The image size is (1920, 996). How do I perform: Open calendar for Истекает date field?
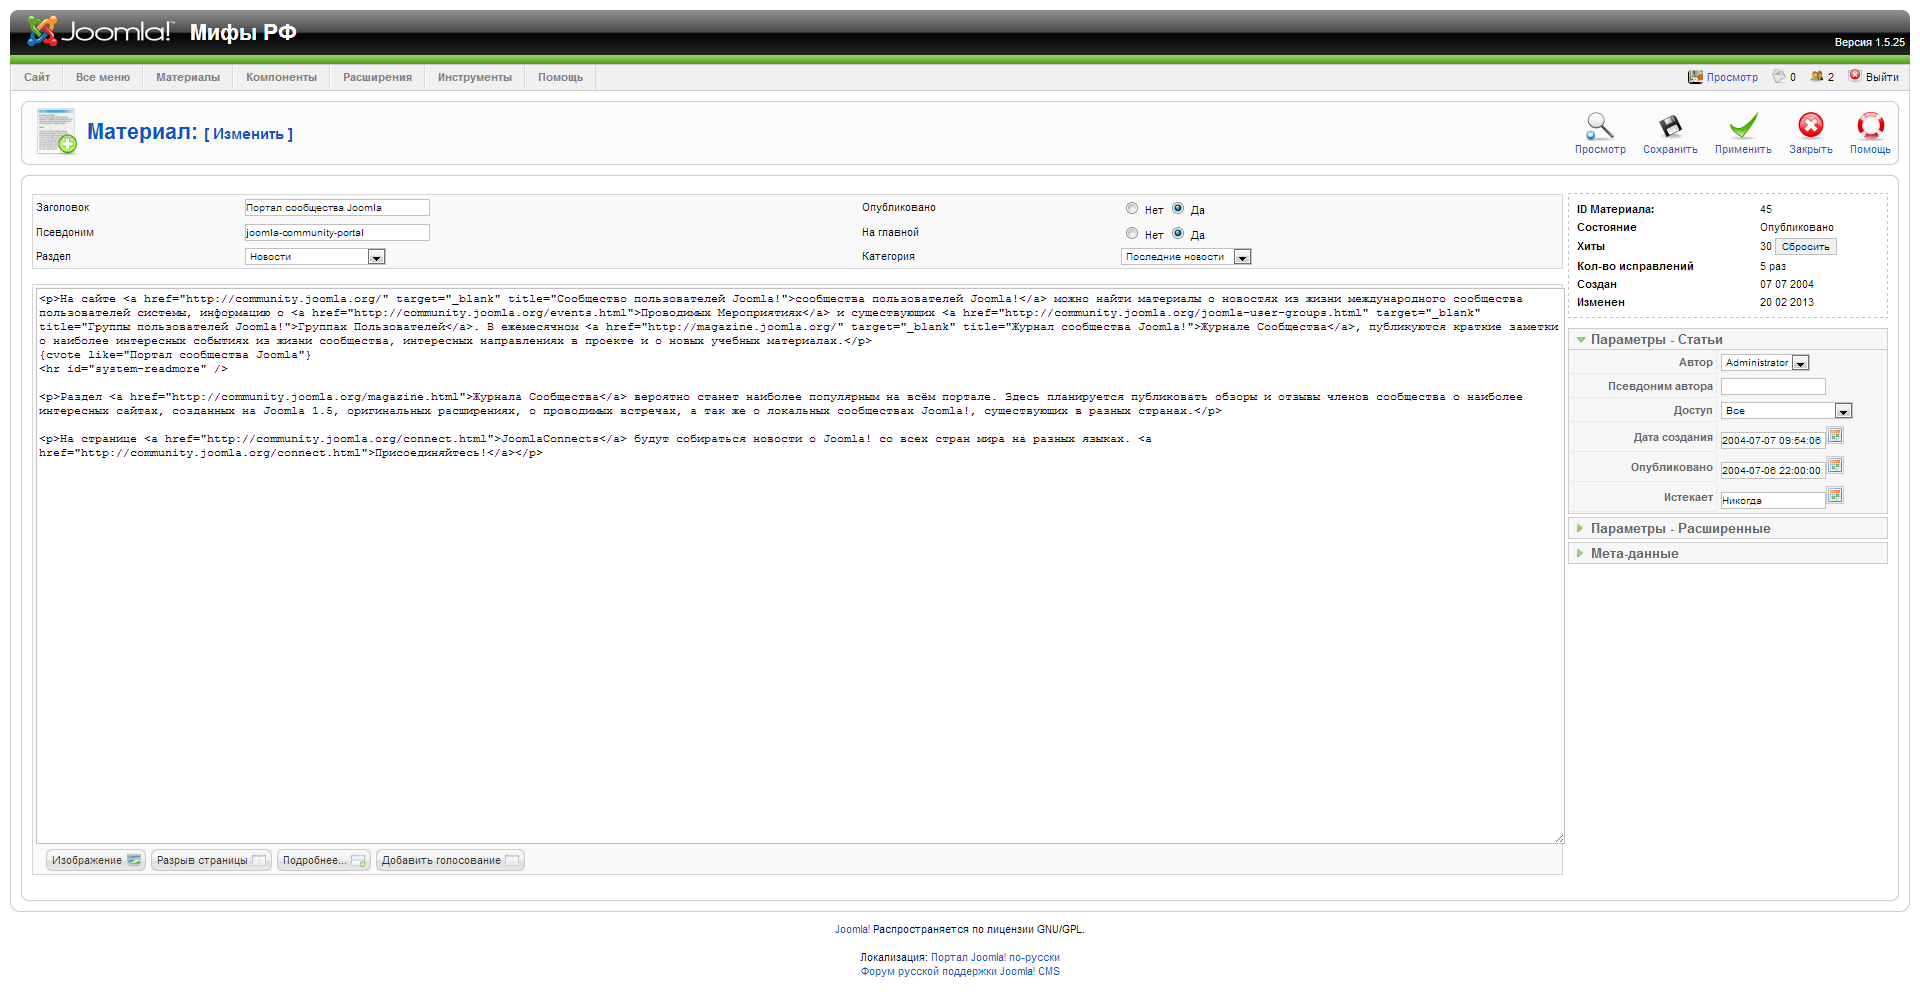[x=1835, y=495]
